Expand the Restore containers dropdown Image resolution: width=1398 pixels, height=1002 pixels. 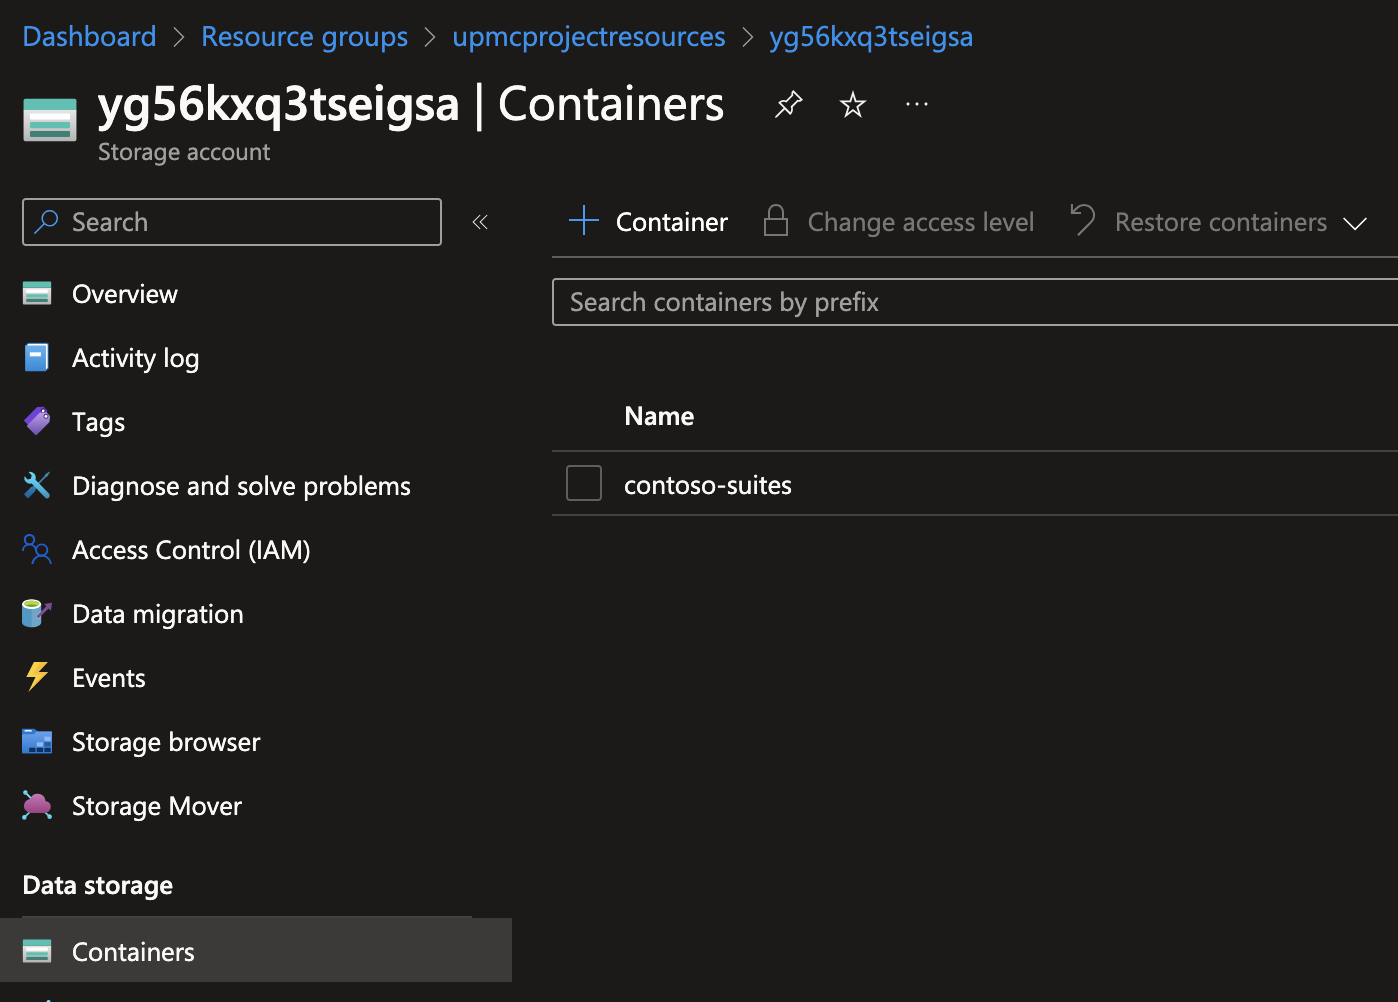click(1354, 223)
